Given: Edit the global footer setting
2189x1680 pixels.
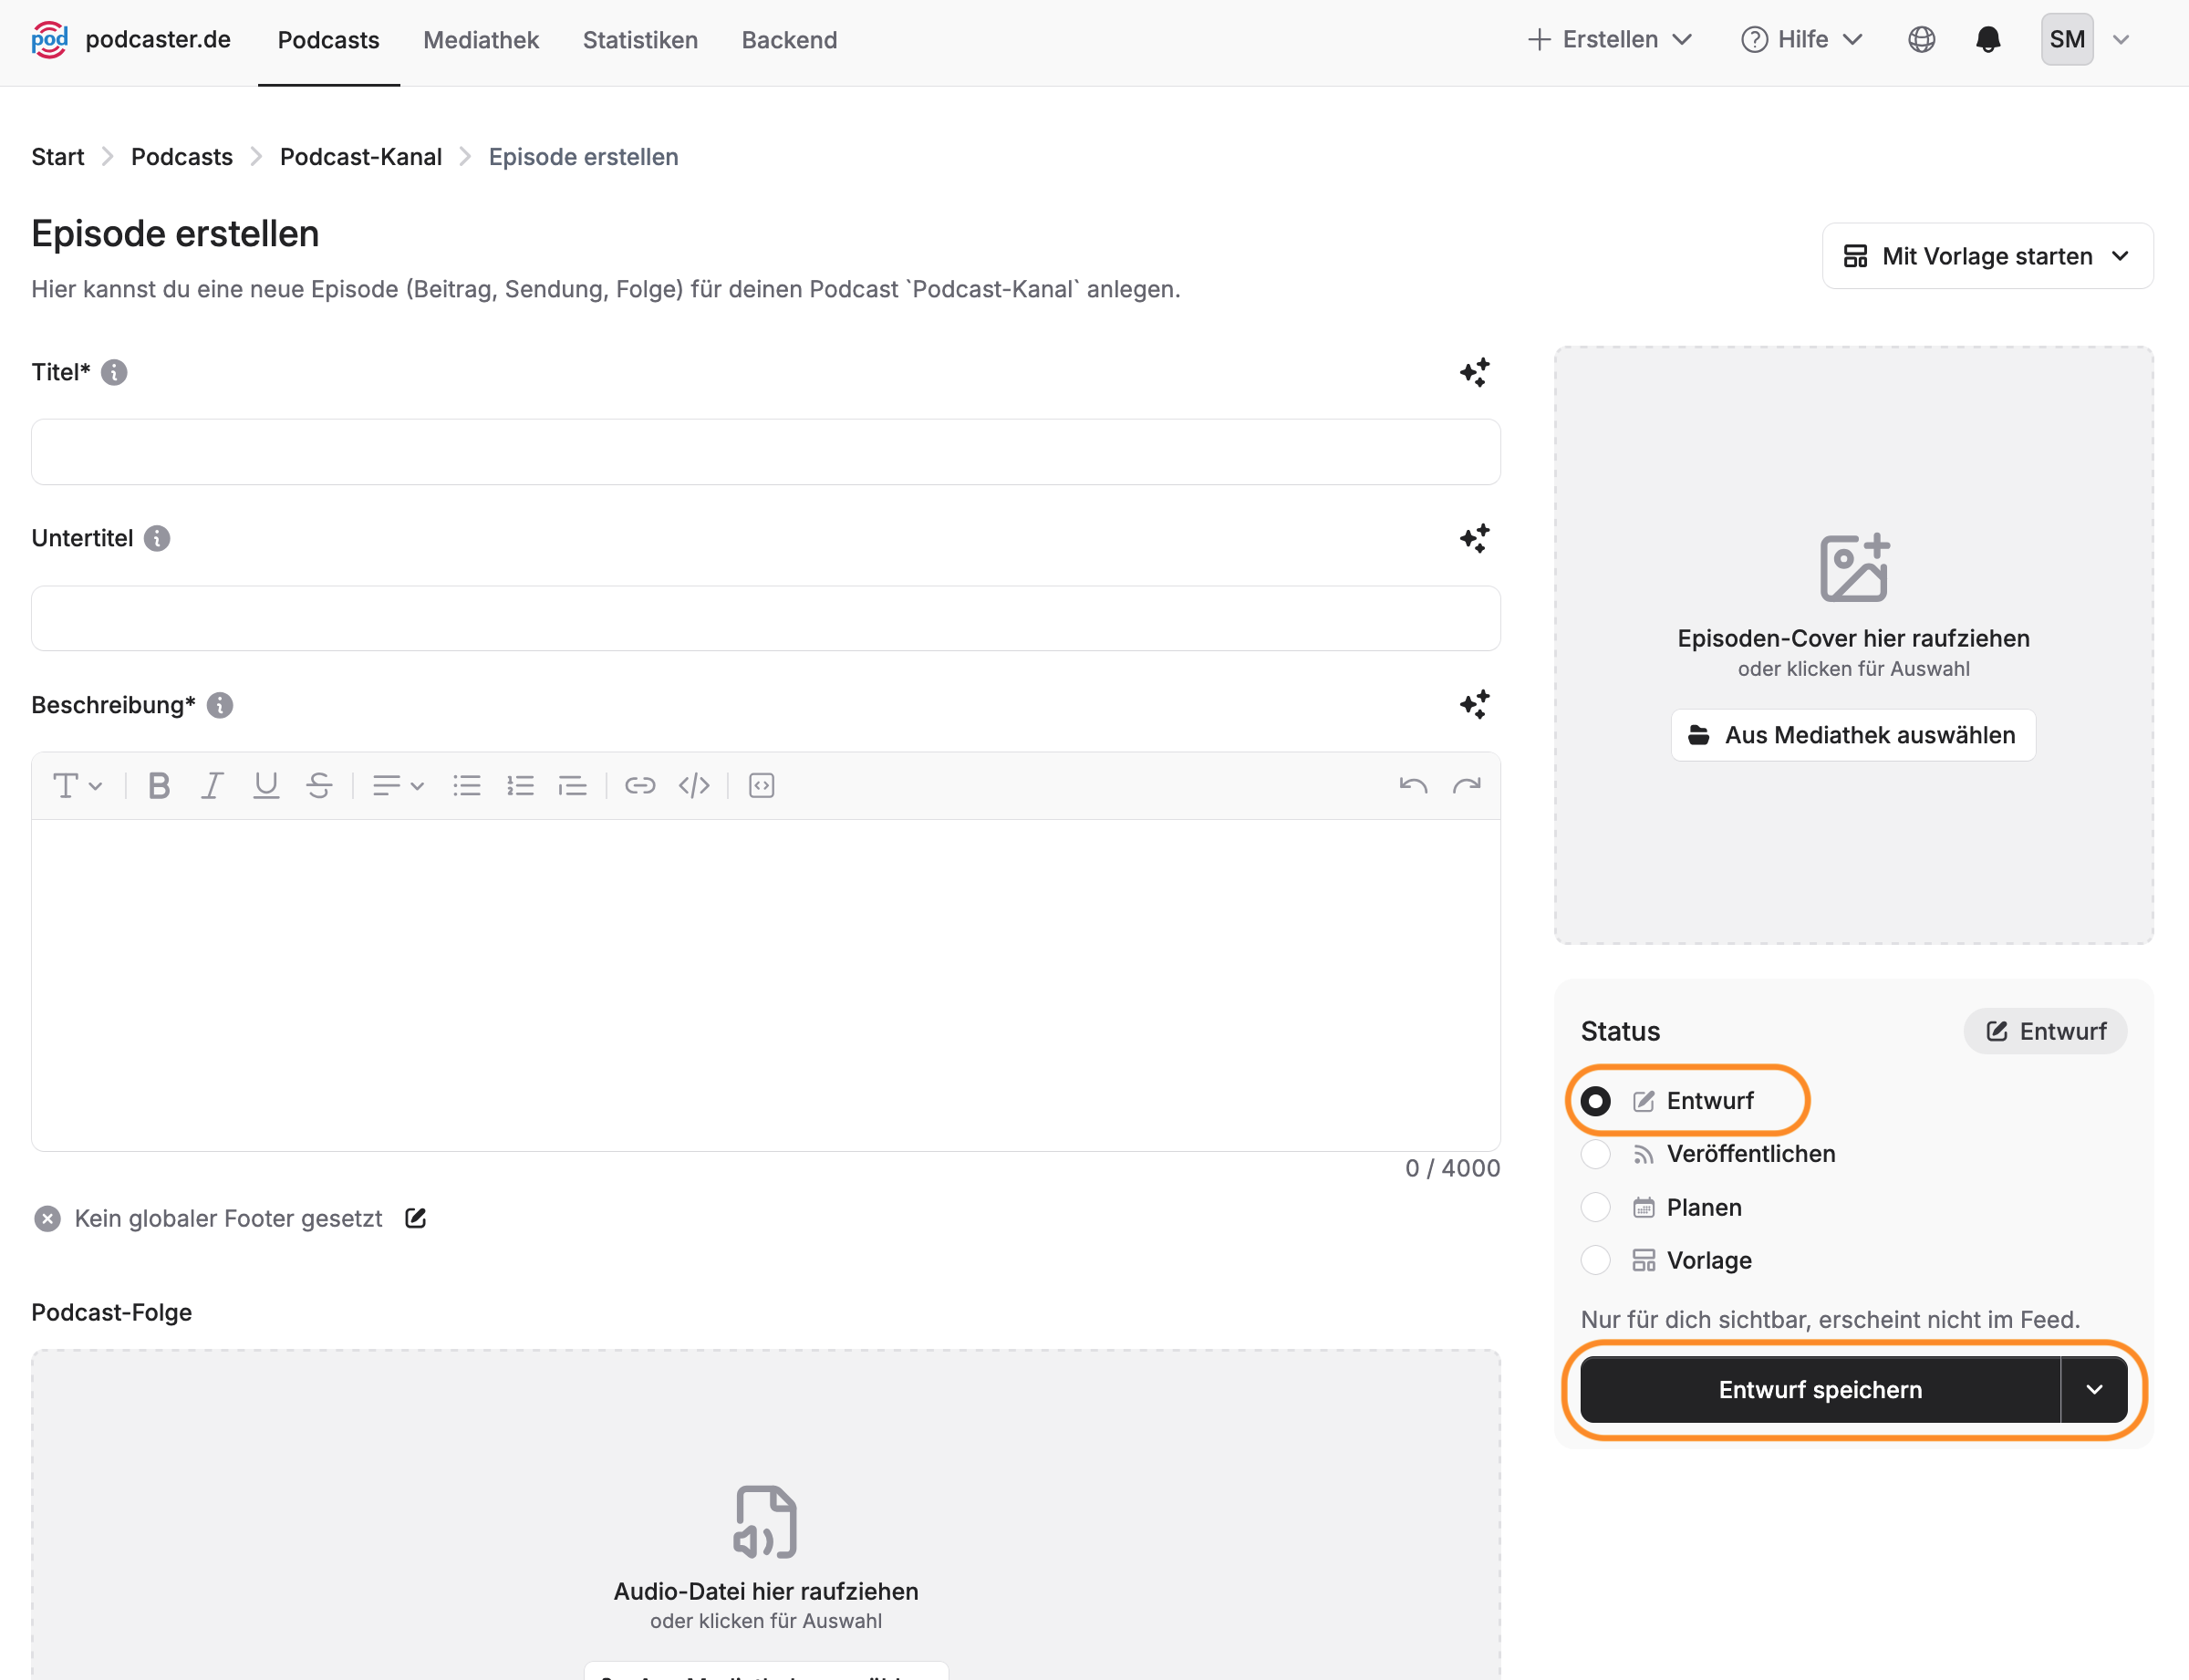Looking at the screenshot, I should [416, 1218].
